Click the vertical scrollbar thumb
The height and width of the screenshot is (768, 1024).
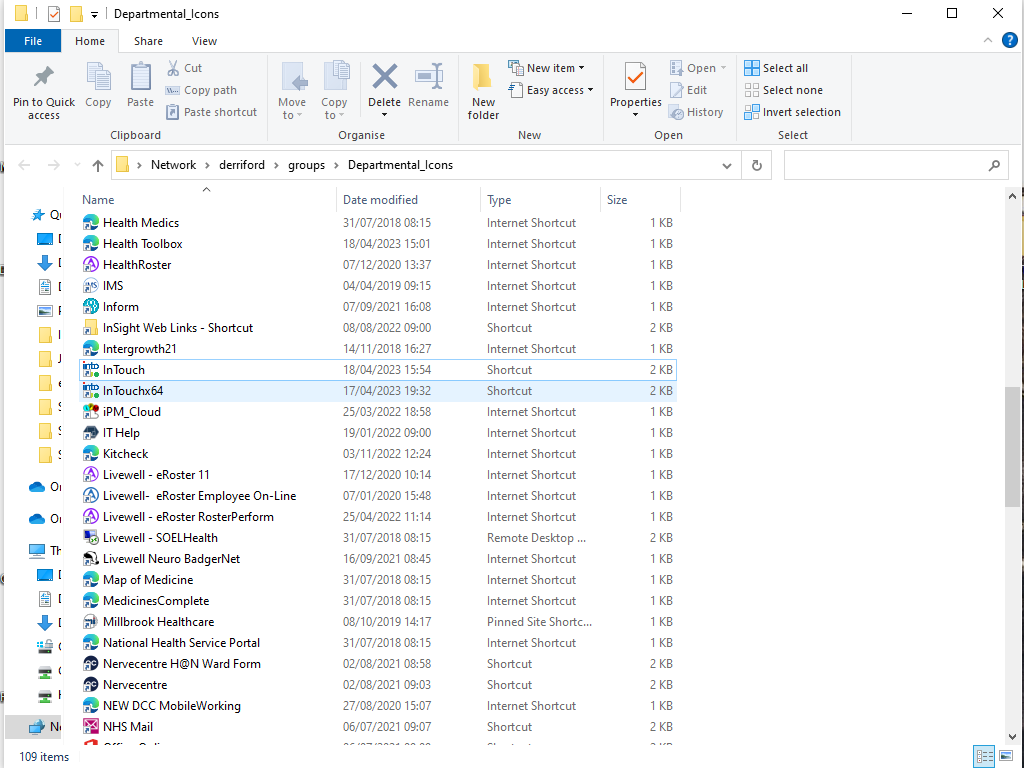click(1012, 447)
